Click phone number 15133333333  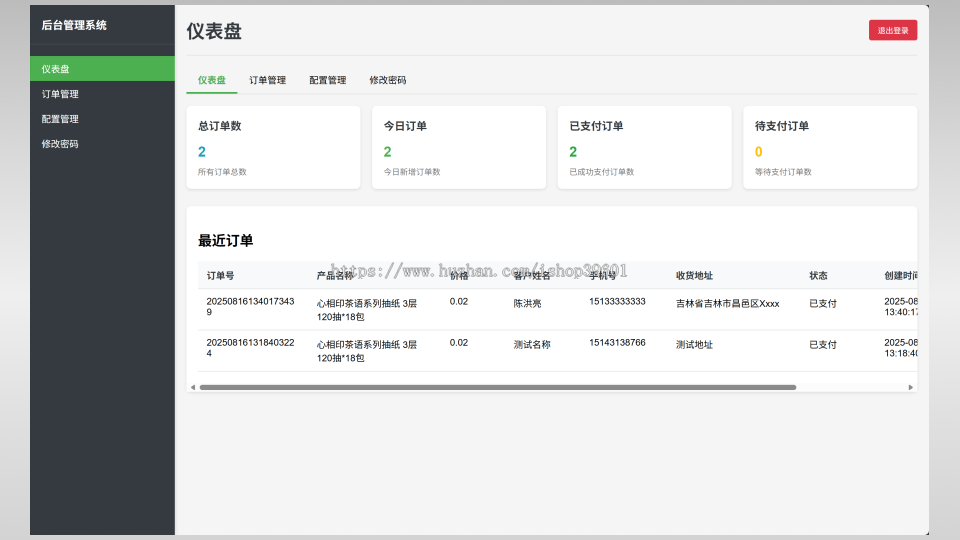(617, 301)
